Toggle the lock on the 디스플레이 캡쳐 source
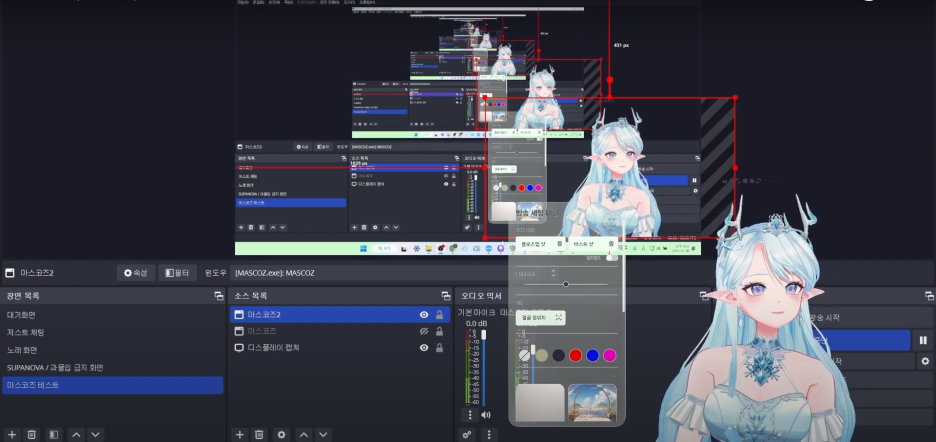 [x=439, y=348]
